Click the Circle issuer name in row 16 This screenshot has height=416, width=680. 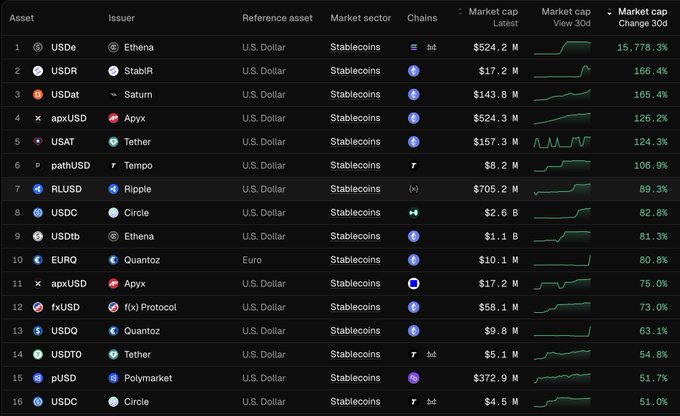tap(136, 402)
